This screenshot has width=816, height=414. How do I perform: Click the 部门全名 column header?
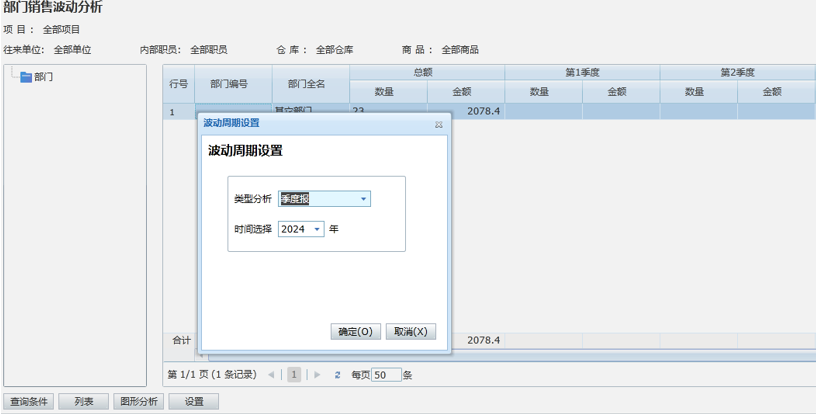pos(306,84)
